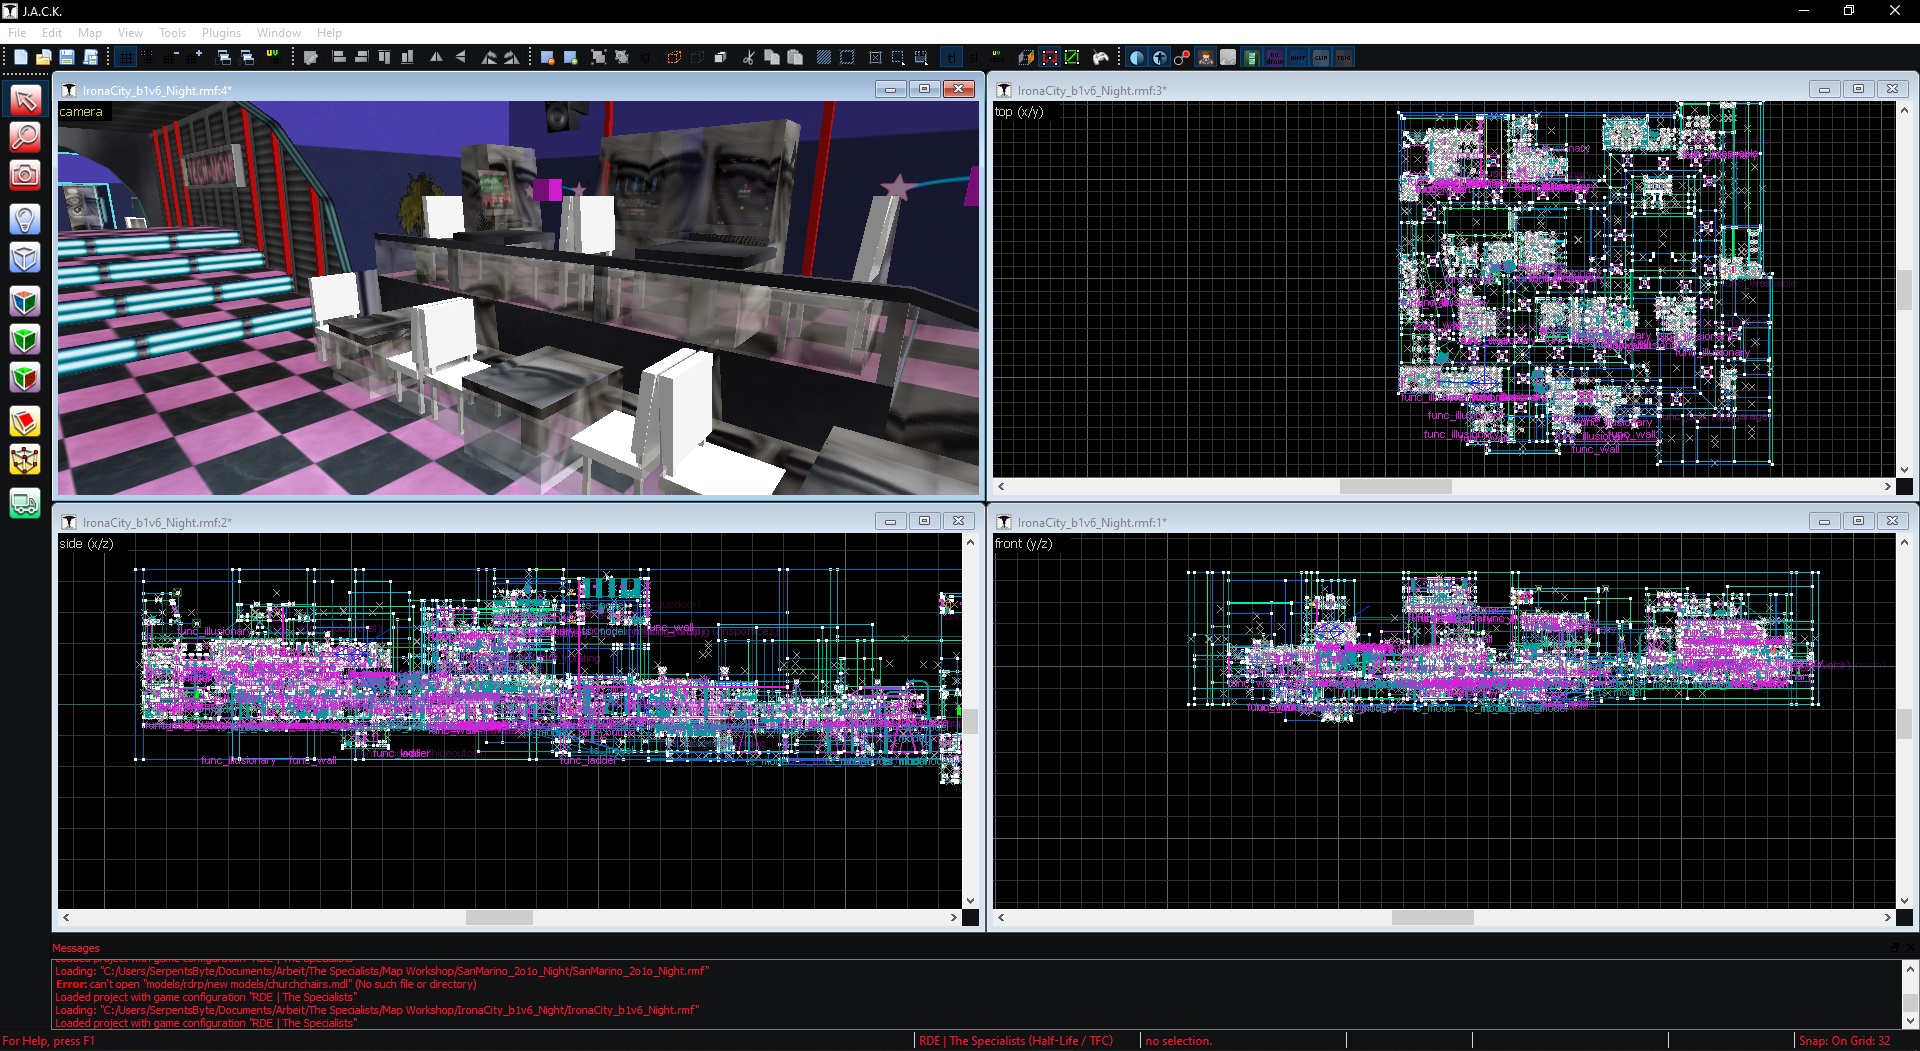Select the Magnify zoom tool
Image resolution: width=1920 pixels, height=1051 pixels.
point(25,137)
